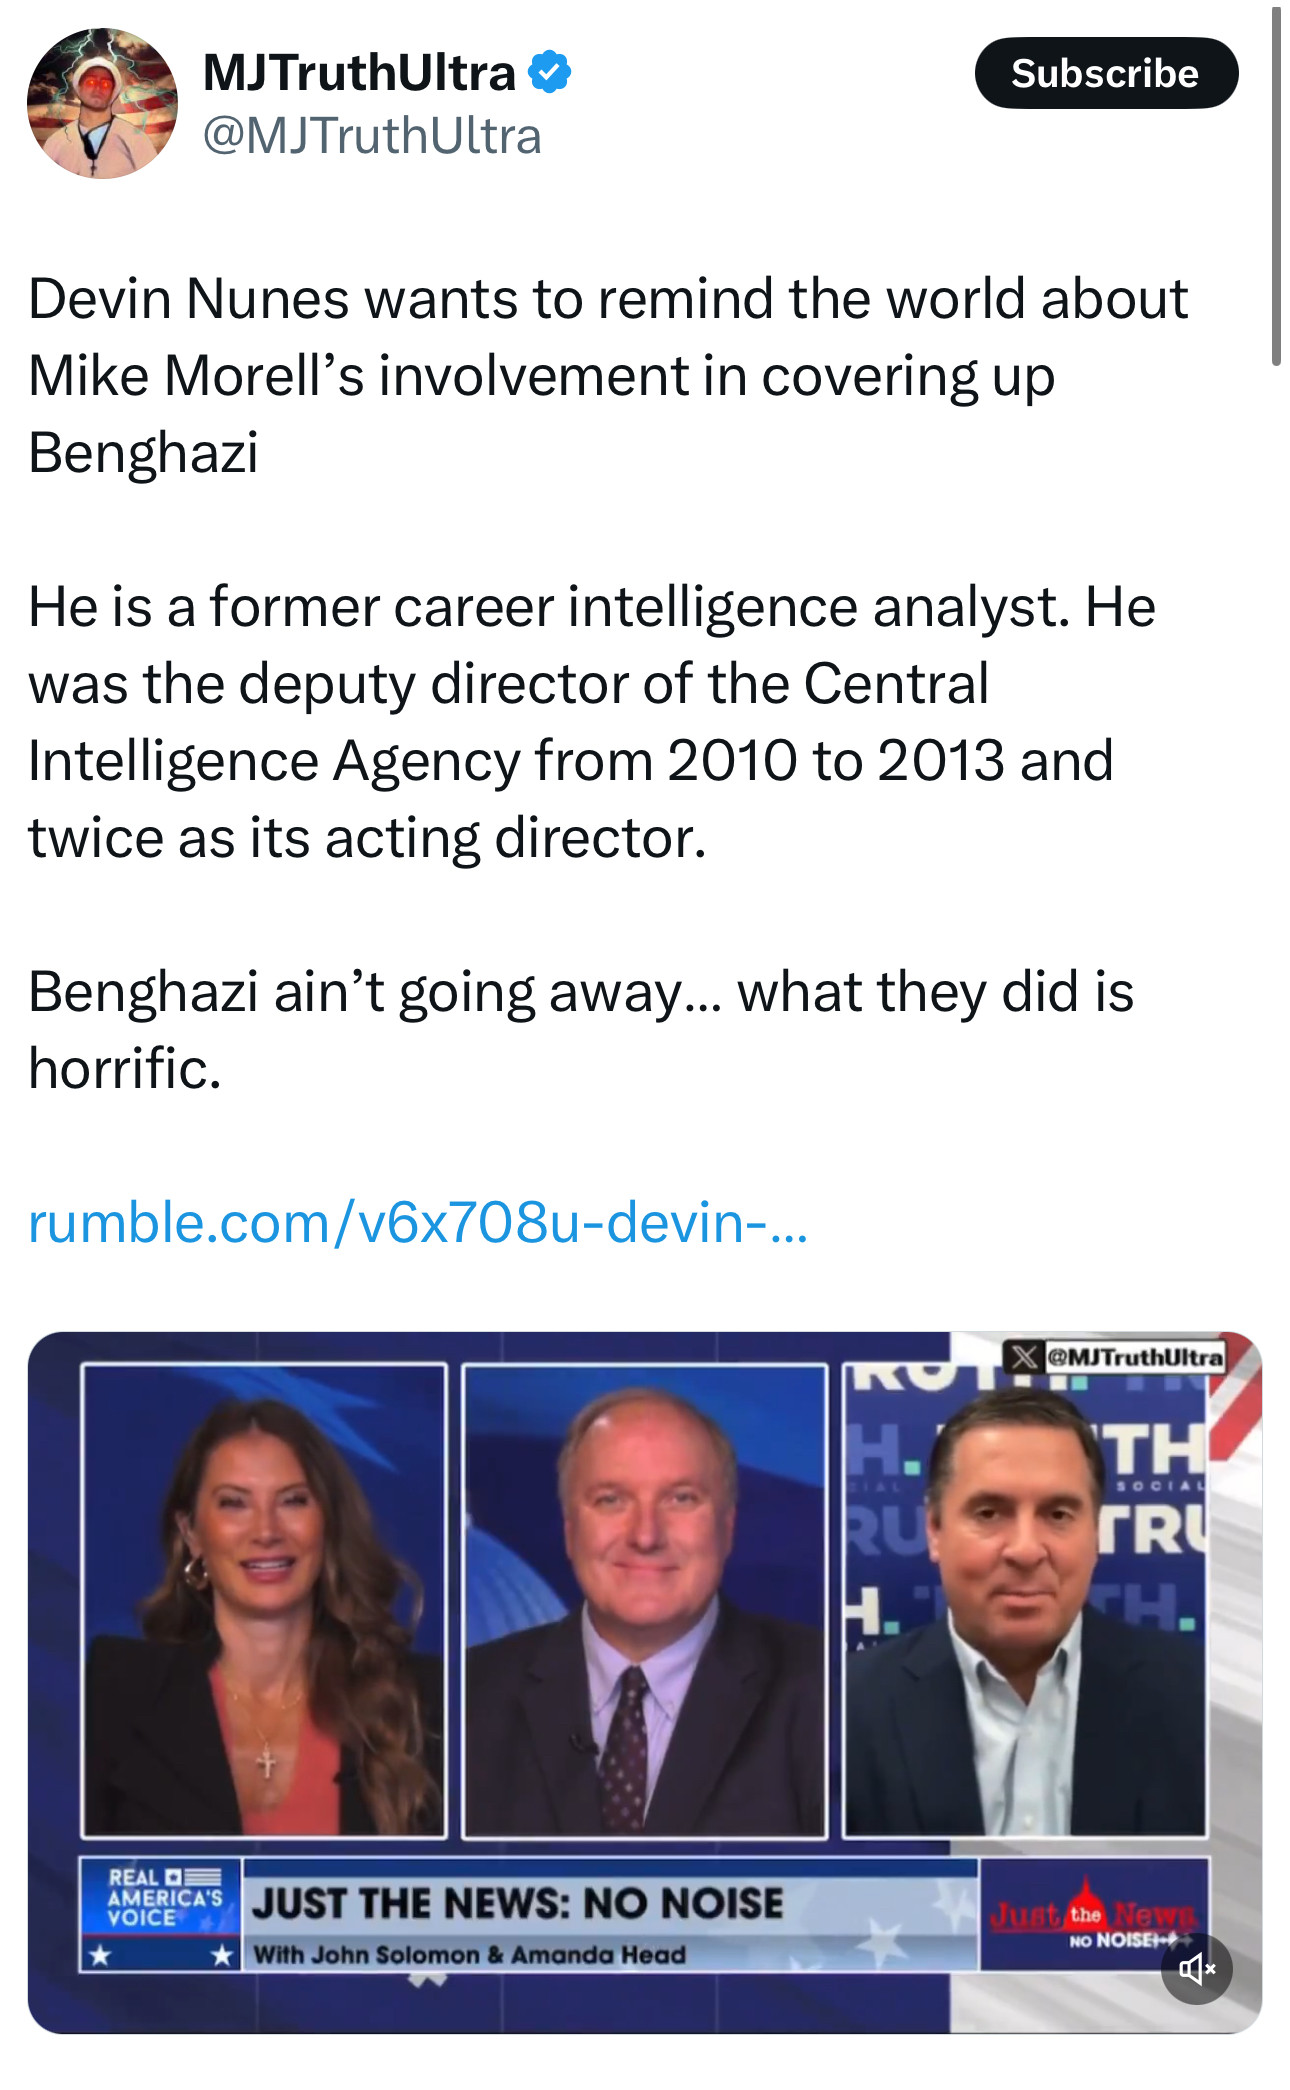Click the Just the News capitol logo
This screenshot has width=1290, height=2090.
pyautogui.click(x=1094, y=1914)
